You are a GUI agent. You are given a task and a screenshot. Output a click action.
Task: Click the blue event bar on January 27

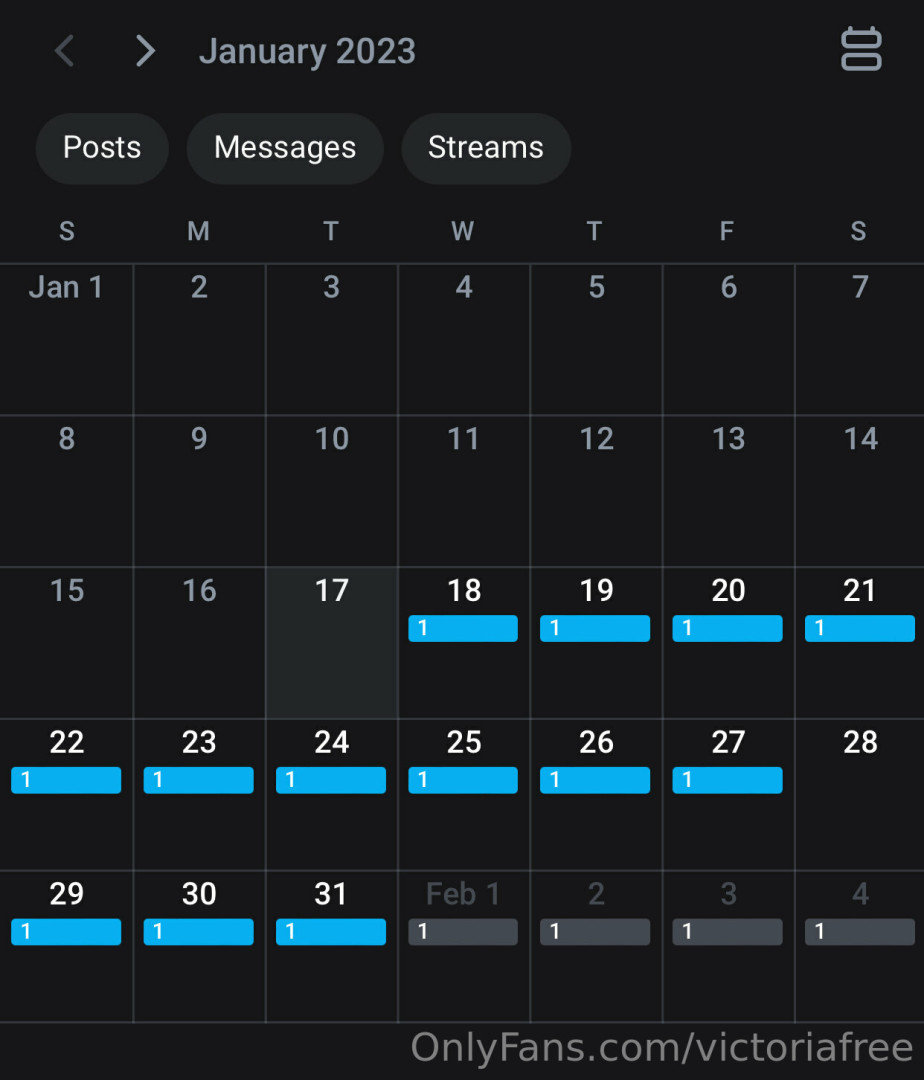pos(727,780)
